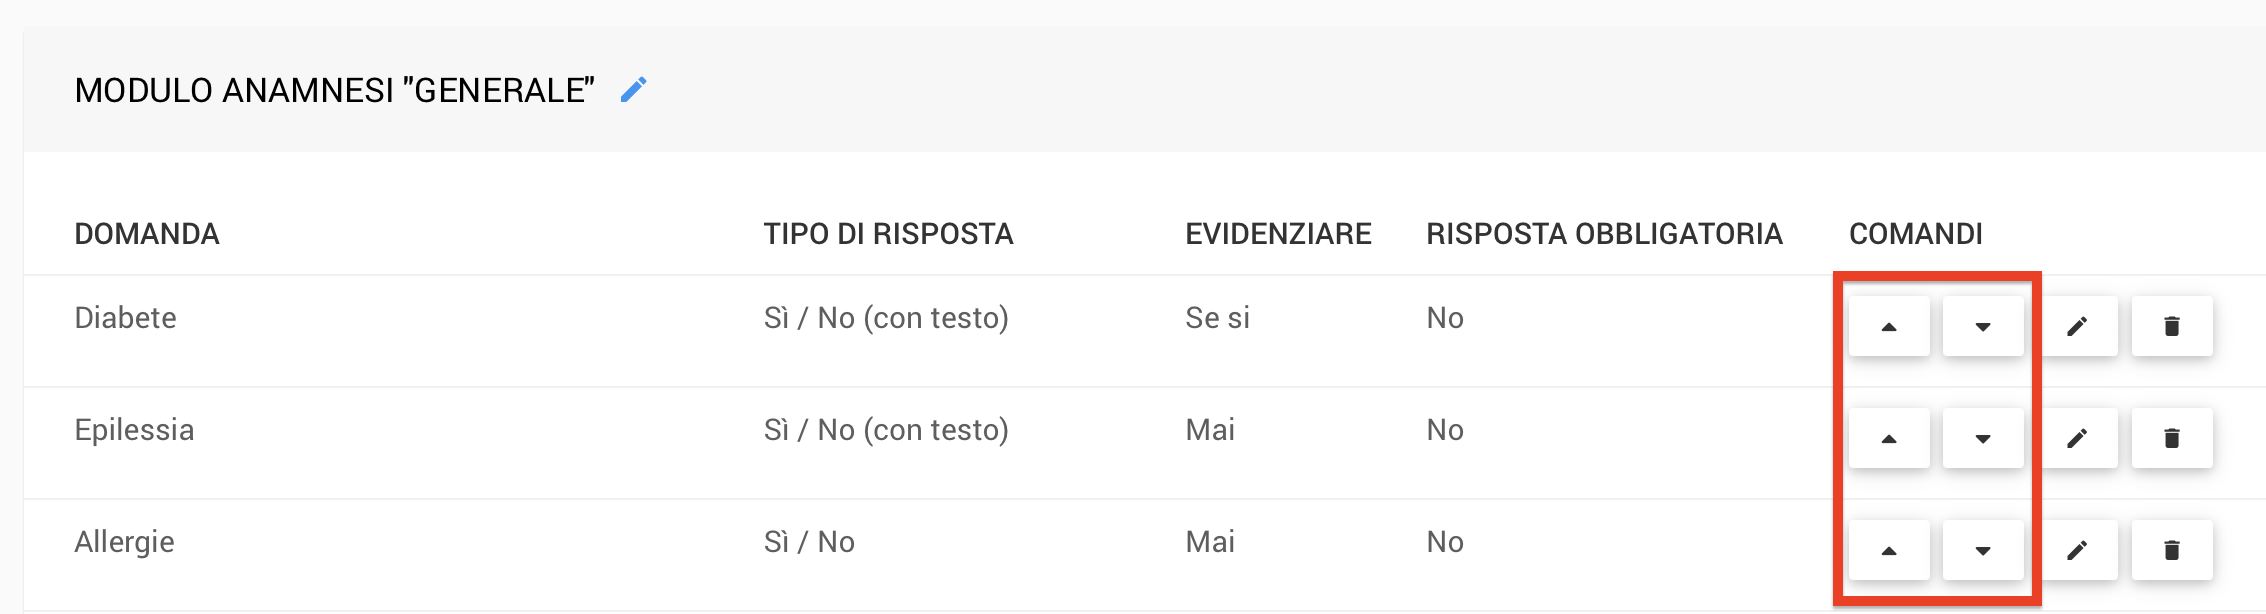Delete the Diabete question
2266x614 pixels.
pos(2172,326)
